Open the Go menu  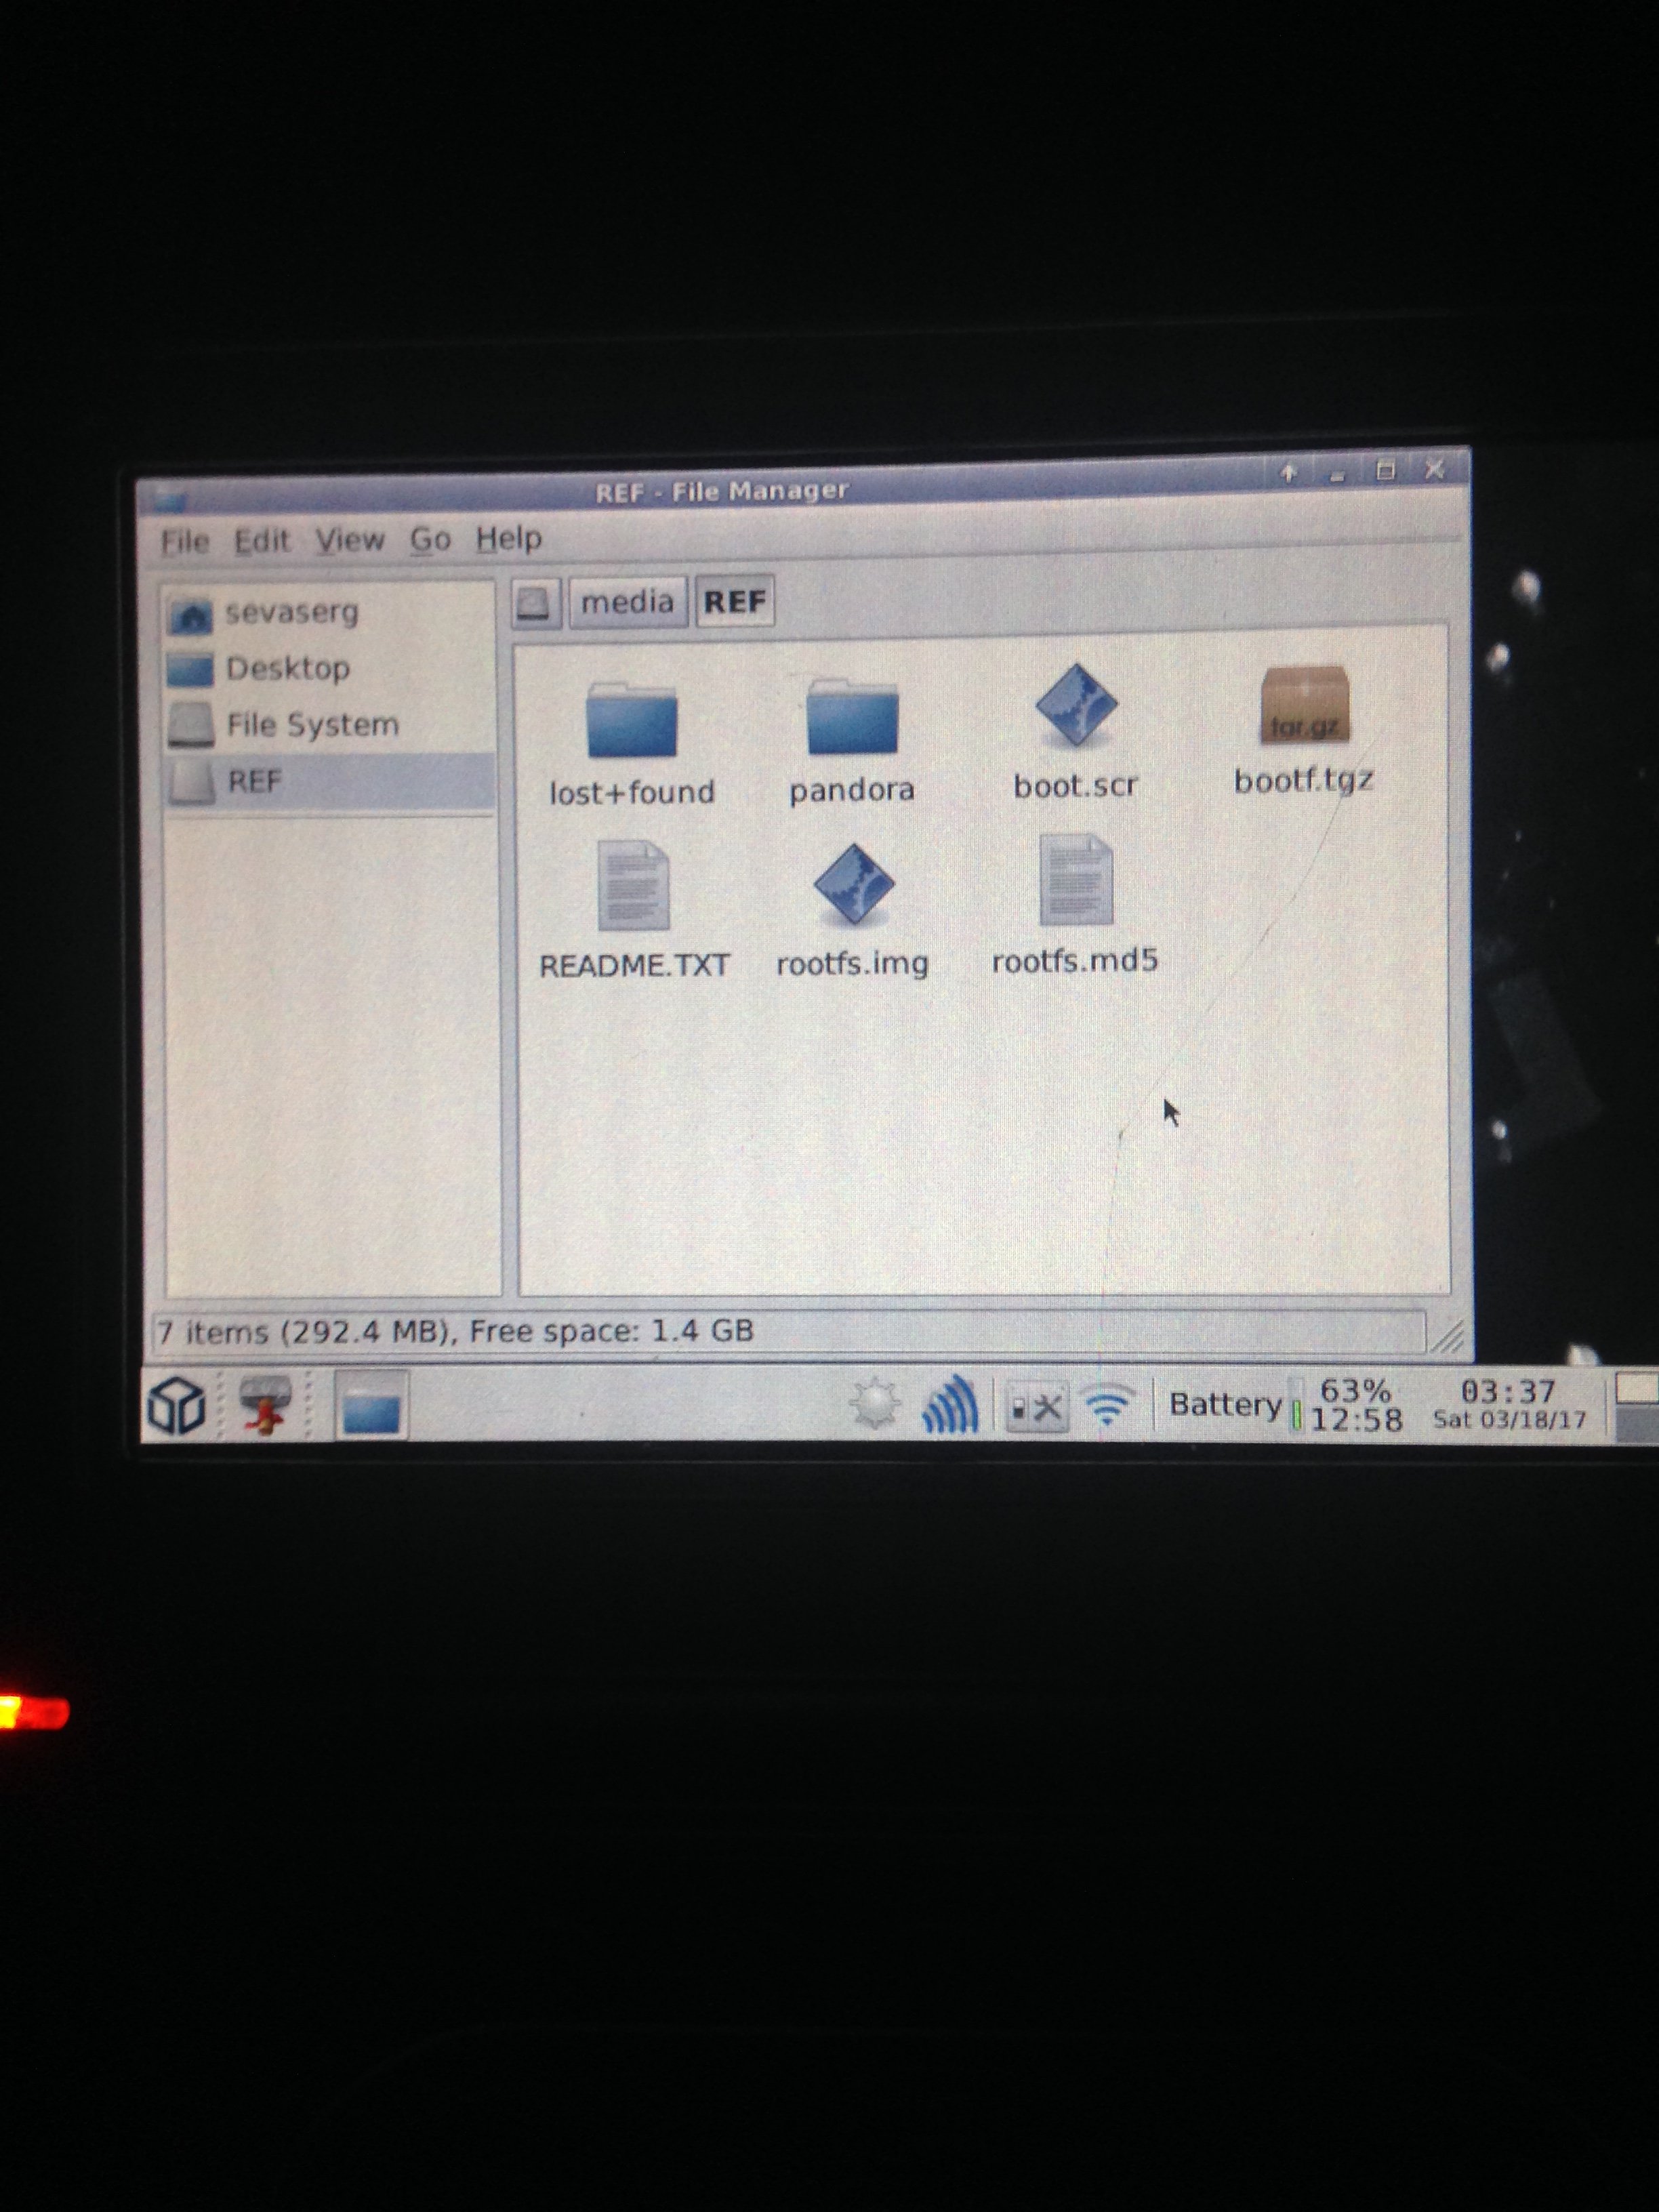point(430,539)
